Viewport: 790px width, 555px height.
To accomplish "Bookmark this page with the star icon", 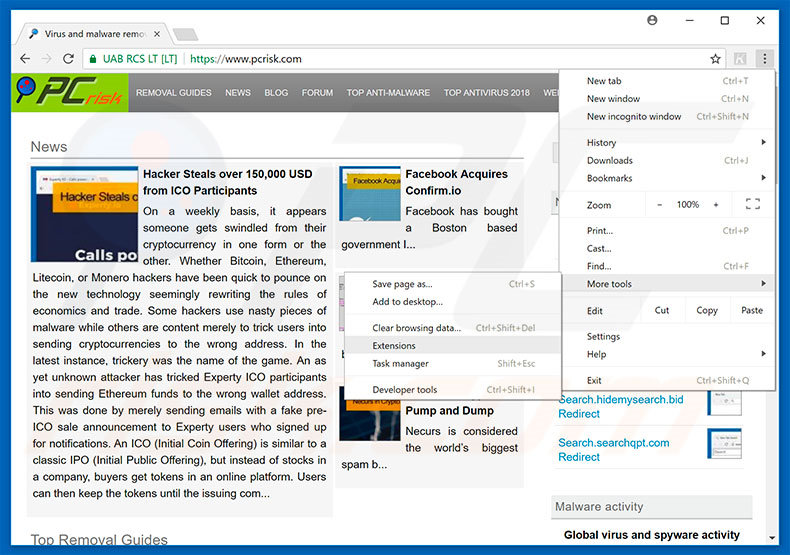I will point(715,59).
